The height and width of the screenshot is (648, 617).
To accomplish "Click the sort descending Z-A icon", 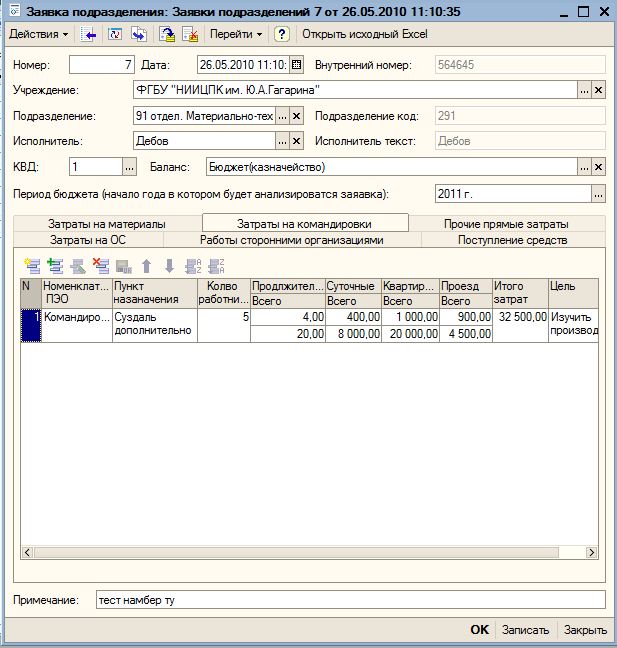I will 215,266.
